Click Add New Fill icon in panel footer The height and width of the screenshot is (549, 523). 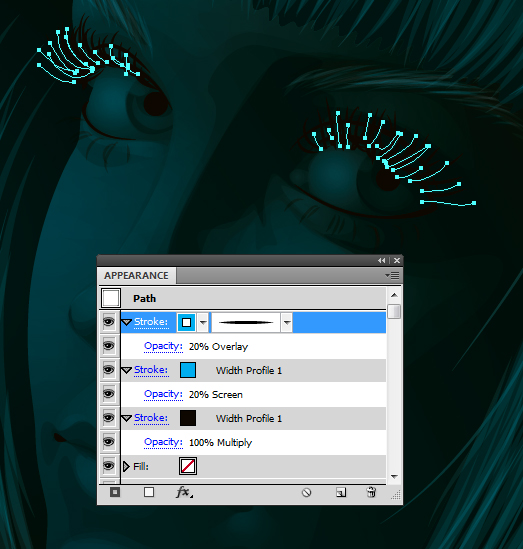[149, 492]
